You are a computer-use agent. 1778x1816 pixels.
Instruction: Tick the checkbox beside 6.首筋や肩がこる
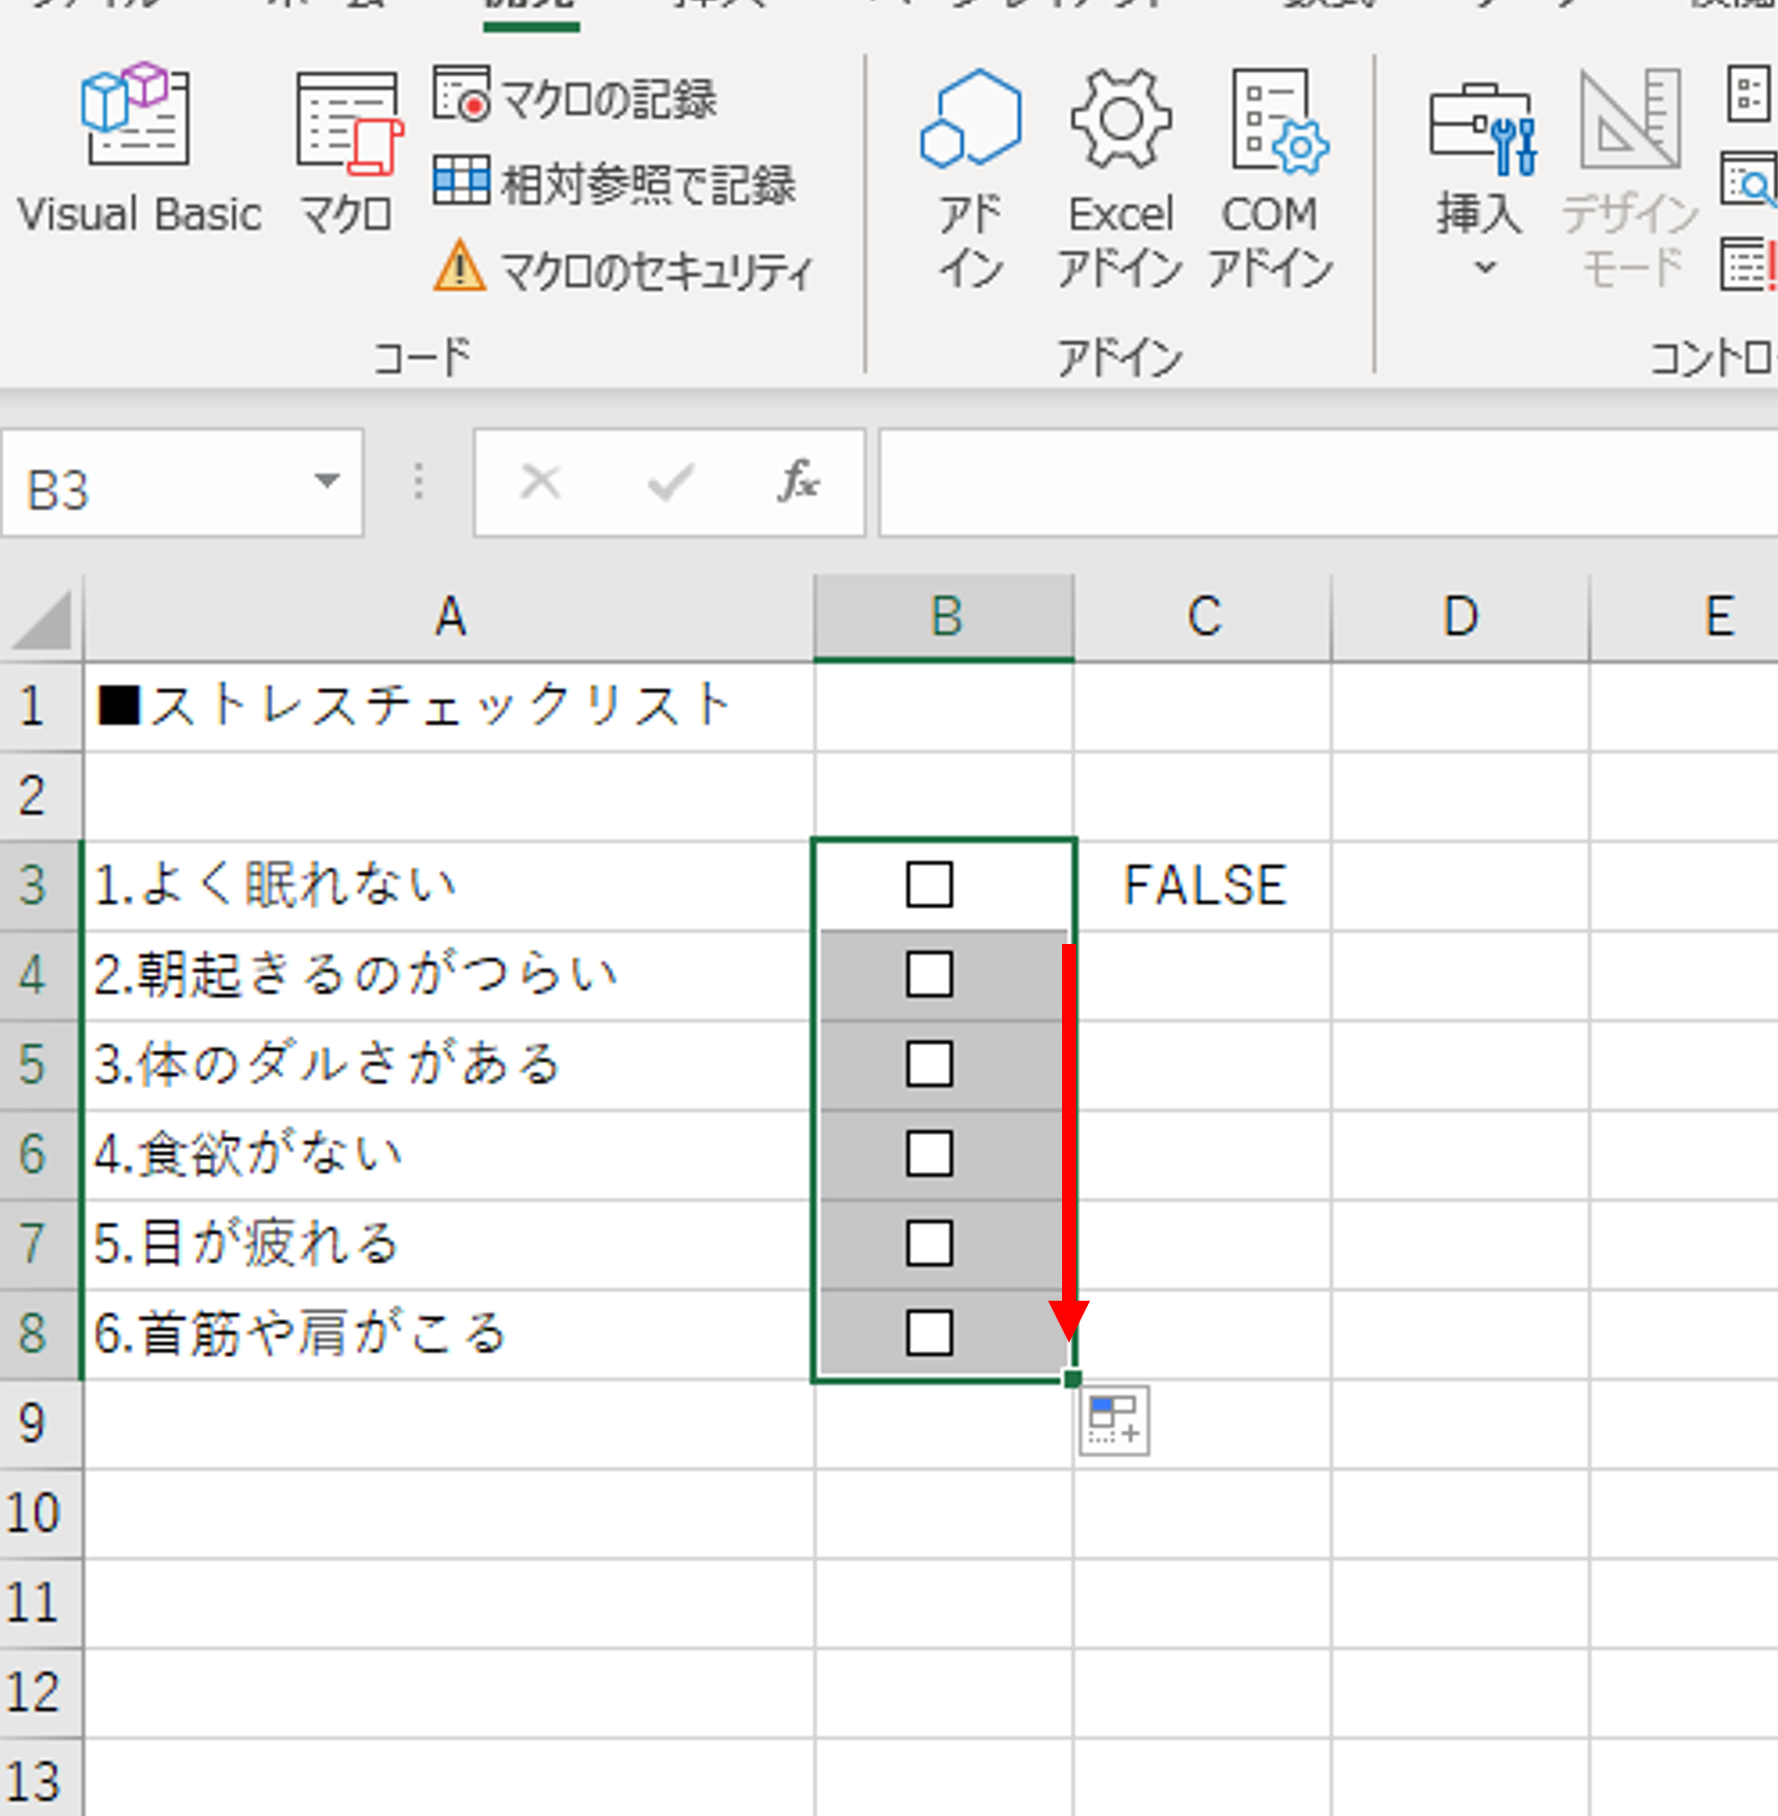pyautogui.click(x=929, y=1333)
